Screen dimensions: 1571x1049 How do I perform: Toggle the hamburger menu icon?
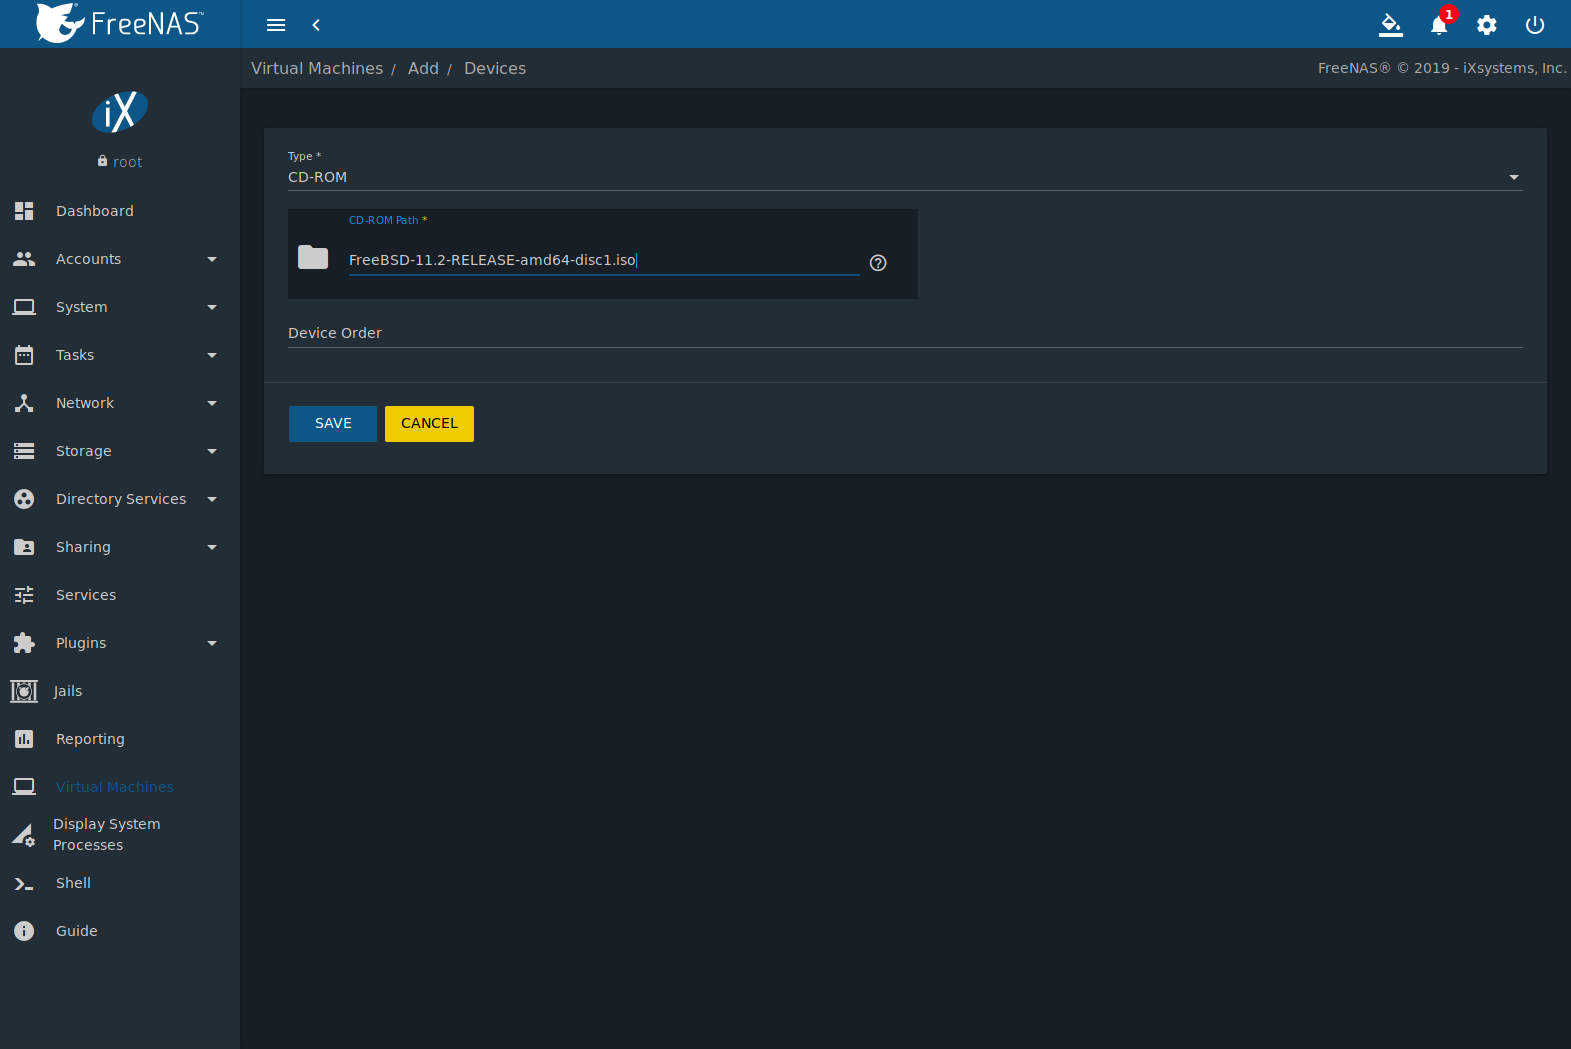(x=276, y=25)
